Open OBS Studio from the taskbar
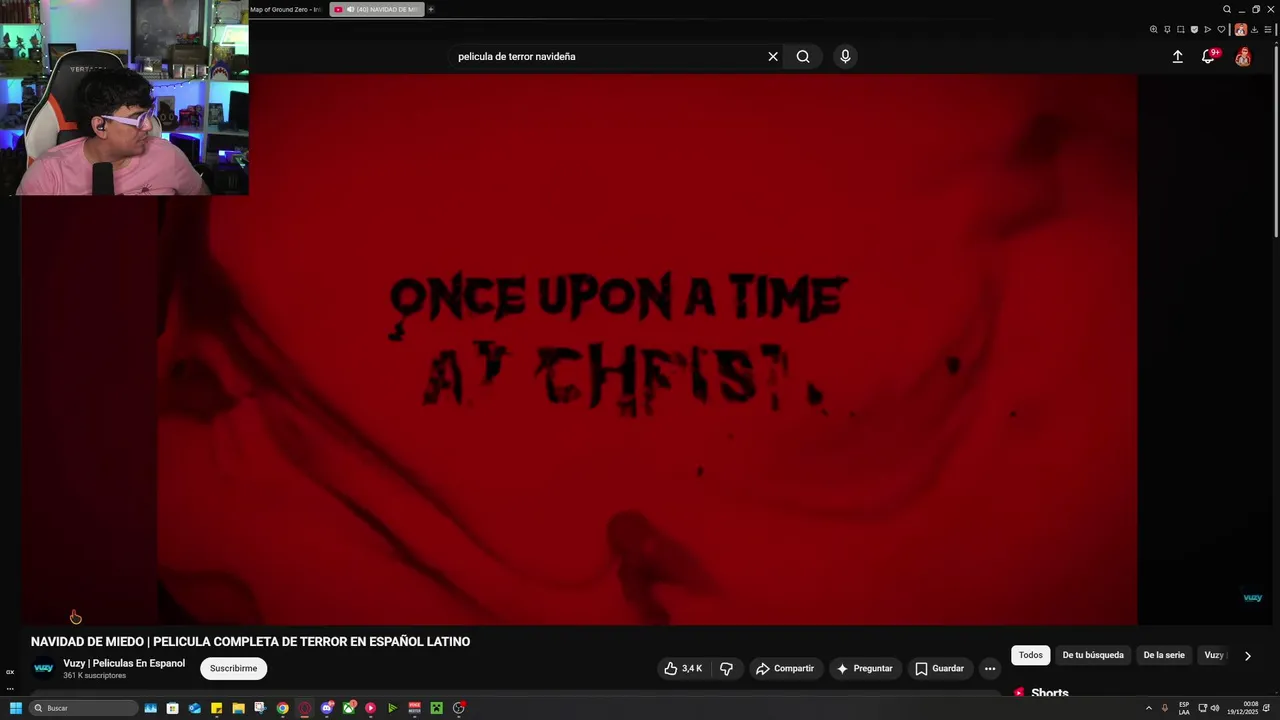The image size is (1280, 720). tap(459, 708)
